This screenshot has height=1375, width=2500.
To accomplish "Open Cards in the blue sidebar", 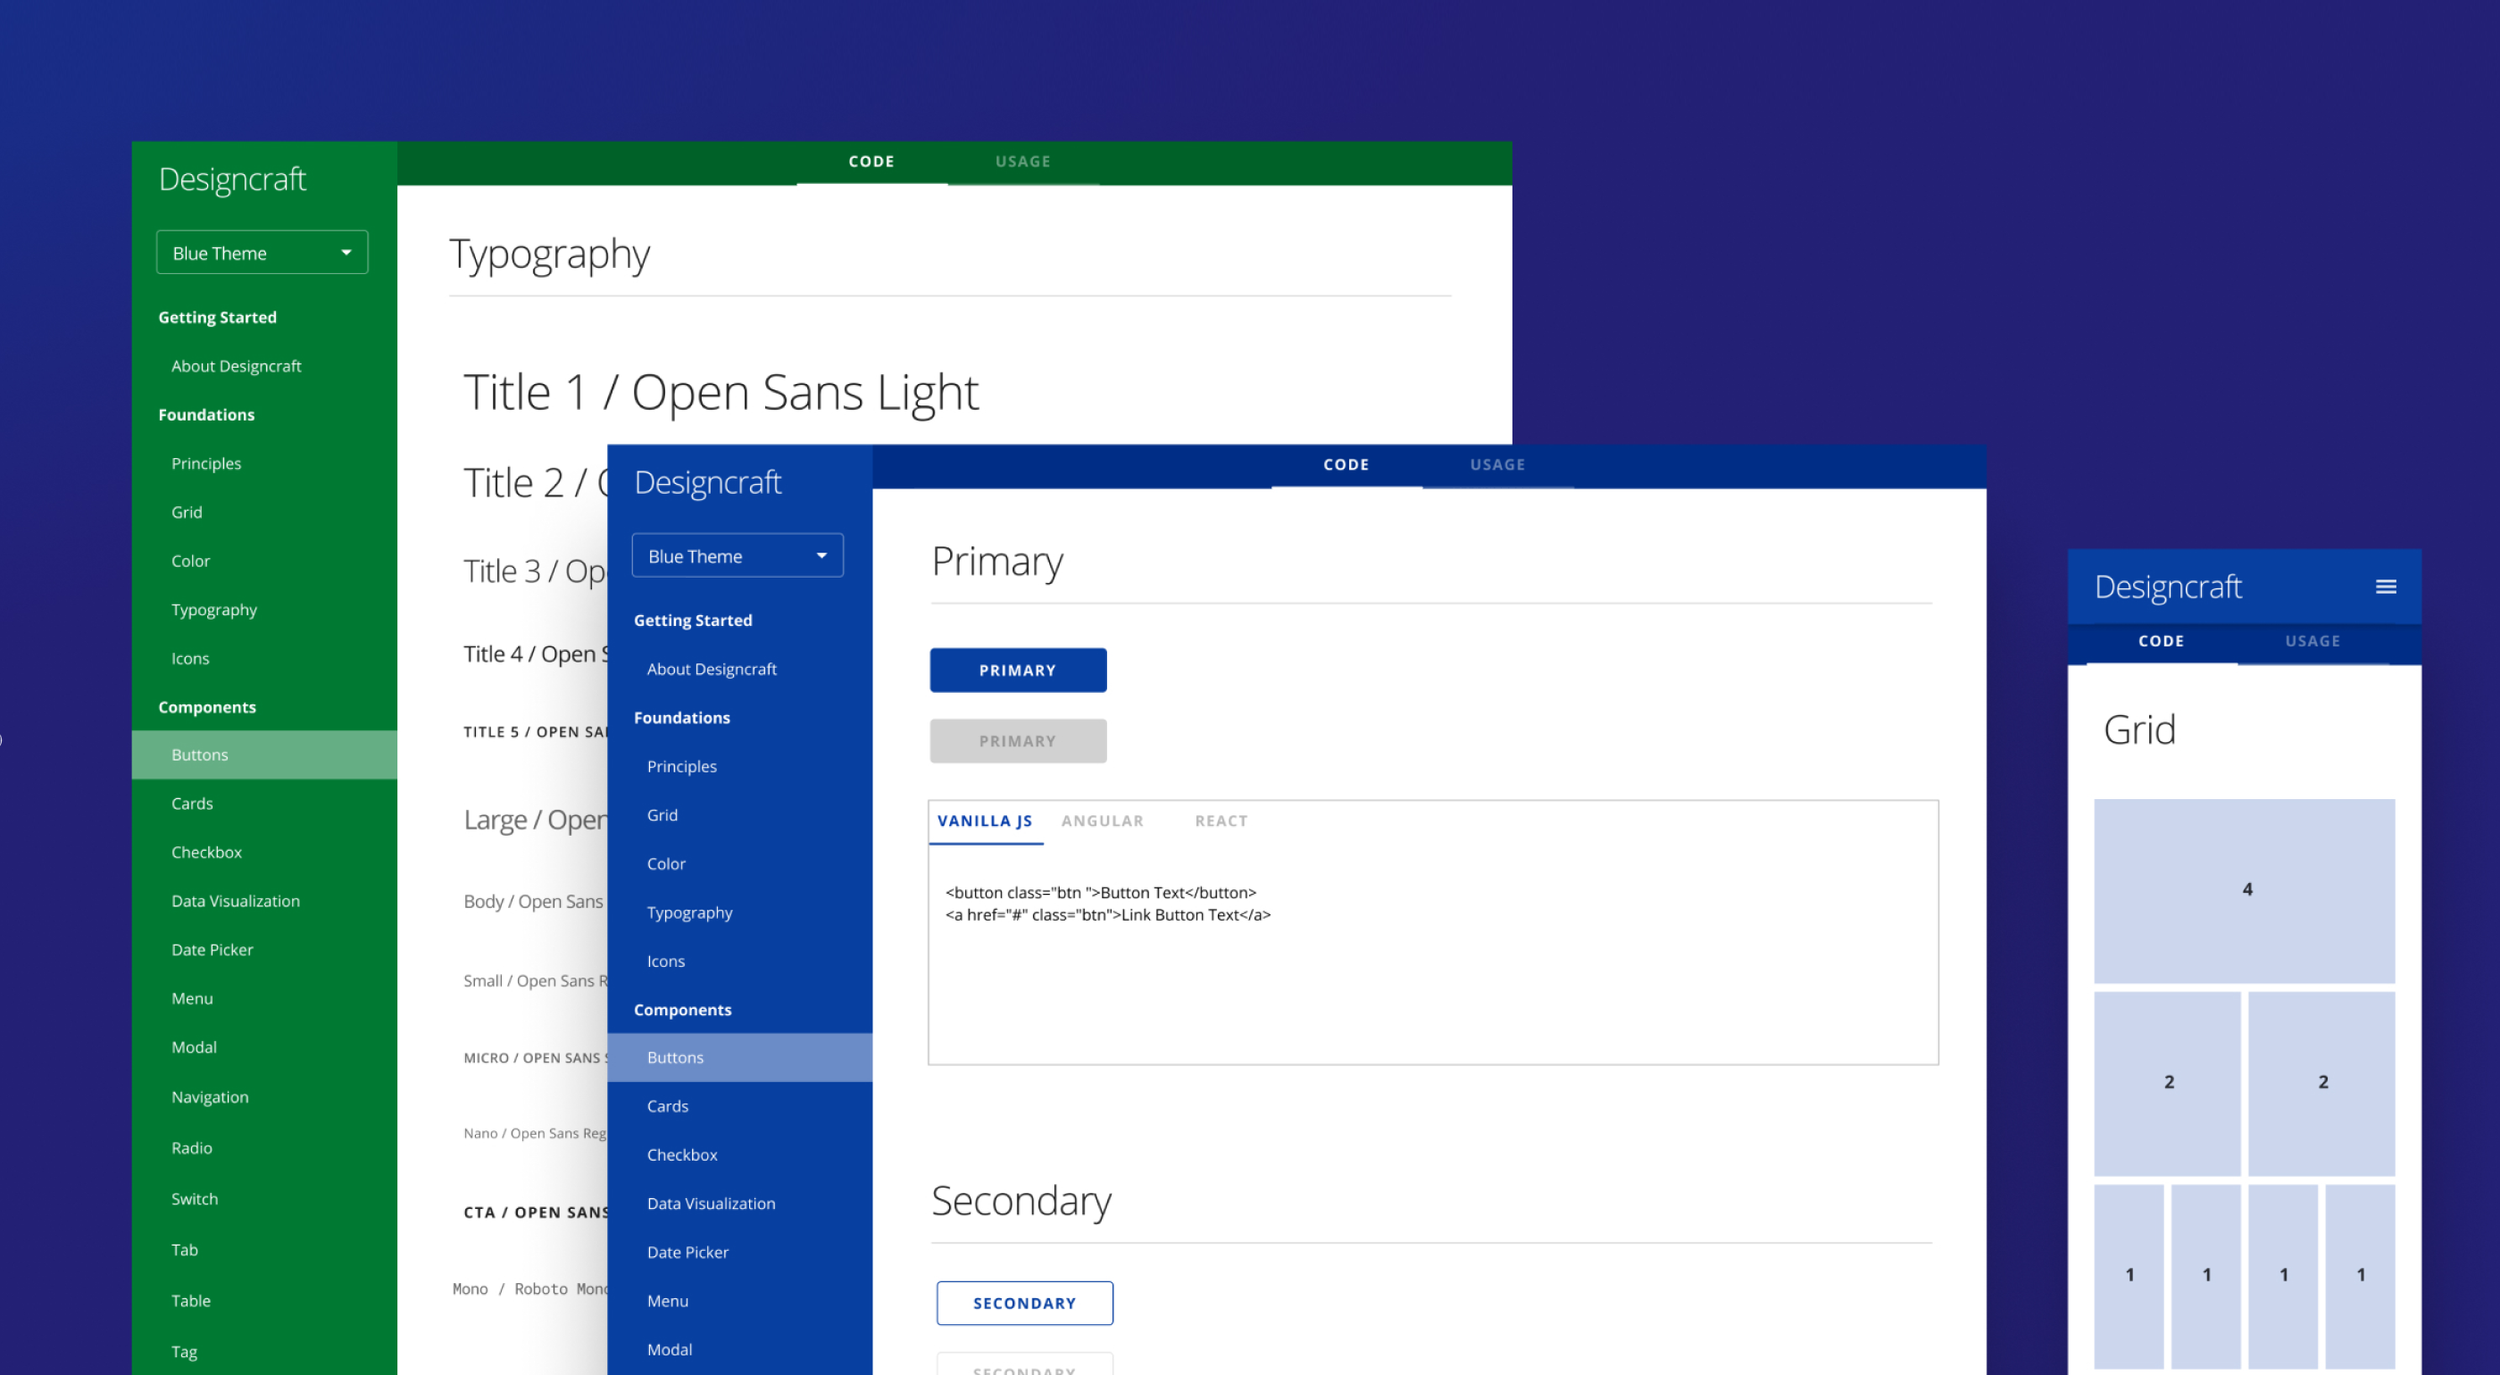I will pyautogui.click(x=667, y=1106).
